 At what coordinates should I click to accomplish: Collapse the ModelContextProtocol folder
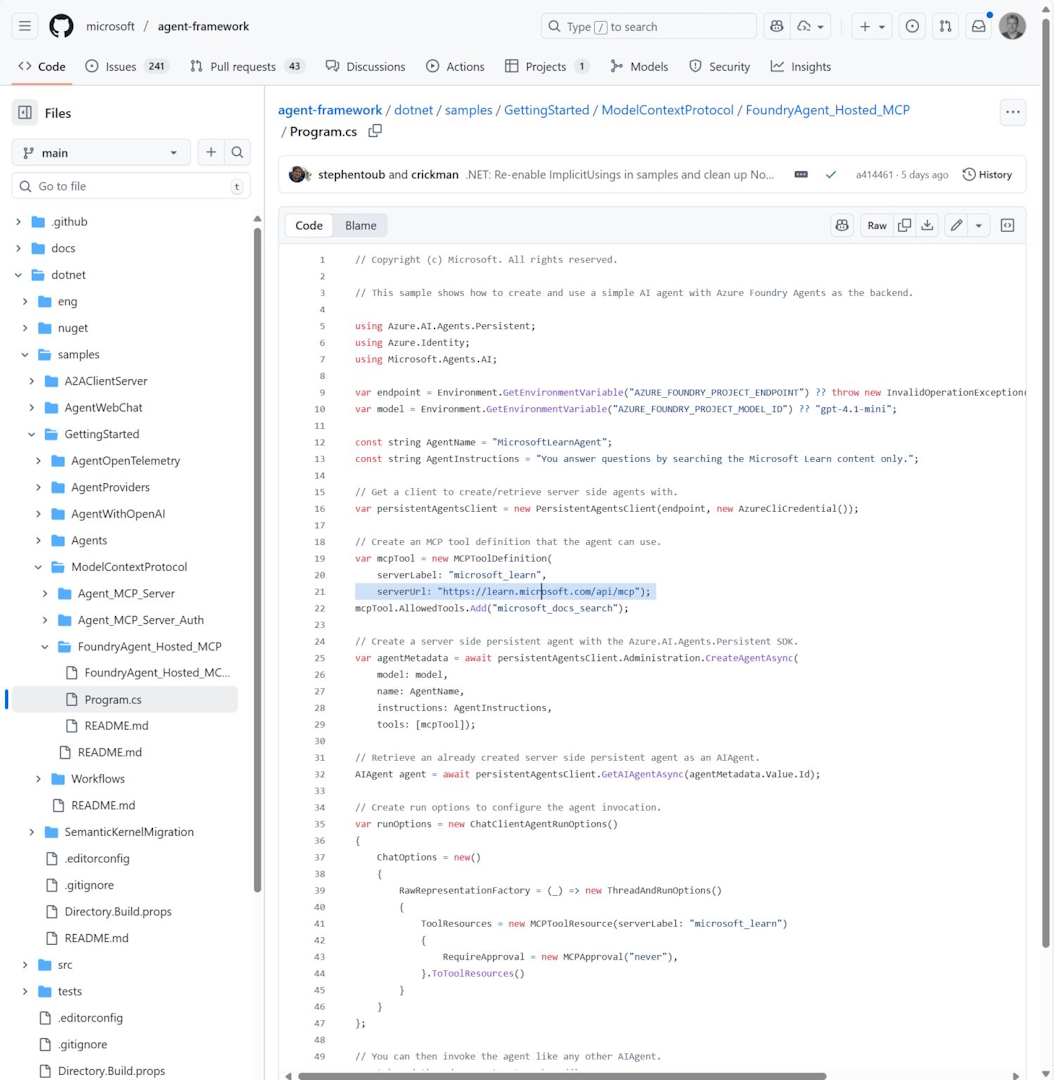pyautogui.click(x=39, y=567)
